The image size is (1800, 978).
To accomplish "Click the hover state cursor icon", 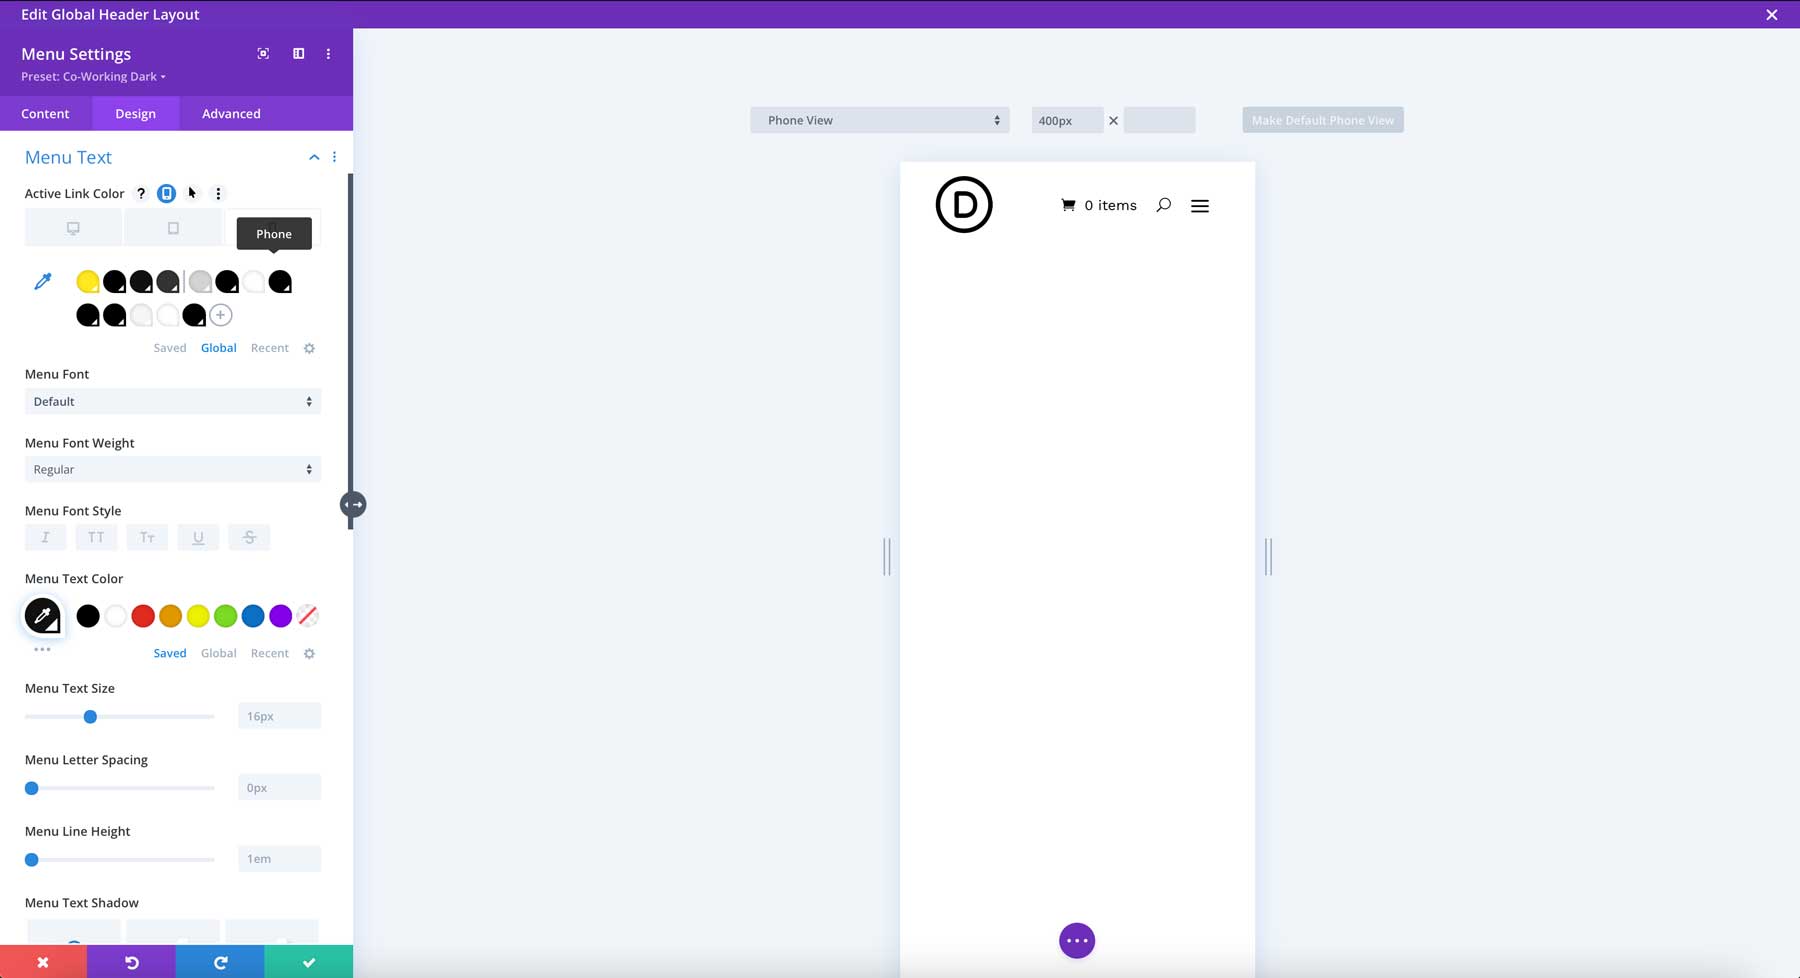I will click(192, 193).
